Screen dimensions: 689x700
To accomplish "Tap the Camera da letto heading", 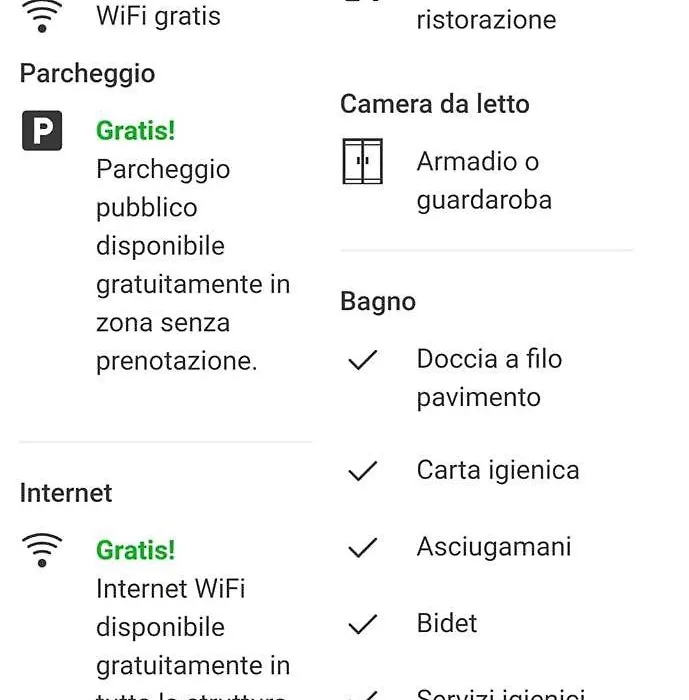I will point(435,104).
